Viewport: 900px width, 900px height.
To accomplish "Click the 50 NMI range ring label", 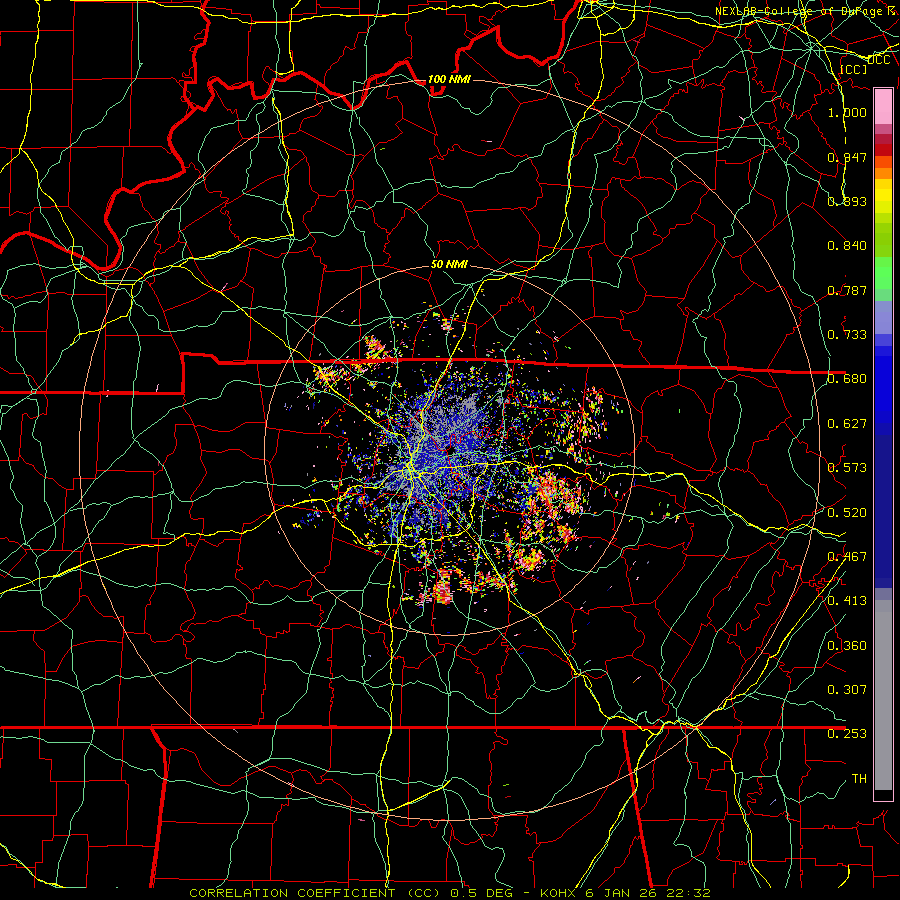I will click(449, 264).
